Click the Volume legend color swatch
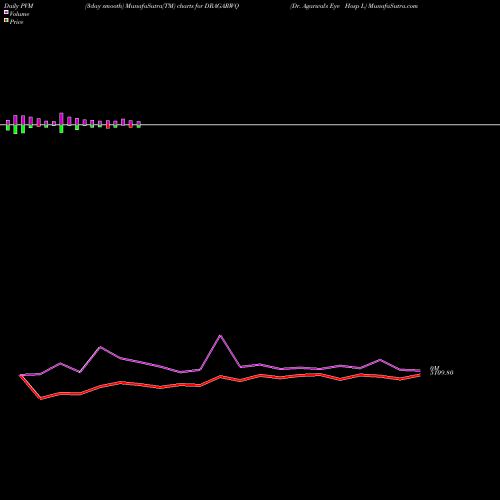 click(6, 12)
